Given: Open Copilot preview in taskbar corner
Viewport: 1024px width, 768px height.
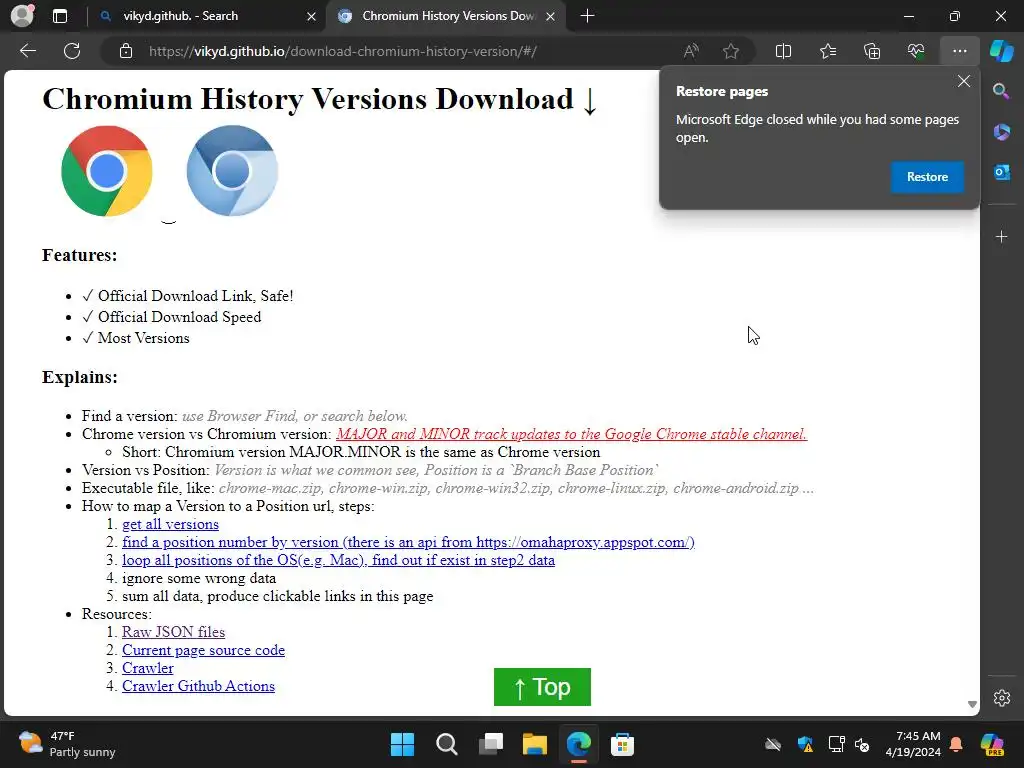Looking at the screenshot, I should (992, 744).
